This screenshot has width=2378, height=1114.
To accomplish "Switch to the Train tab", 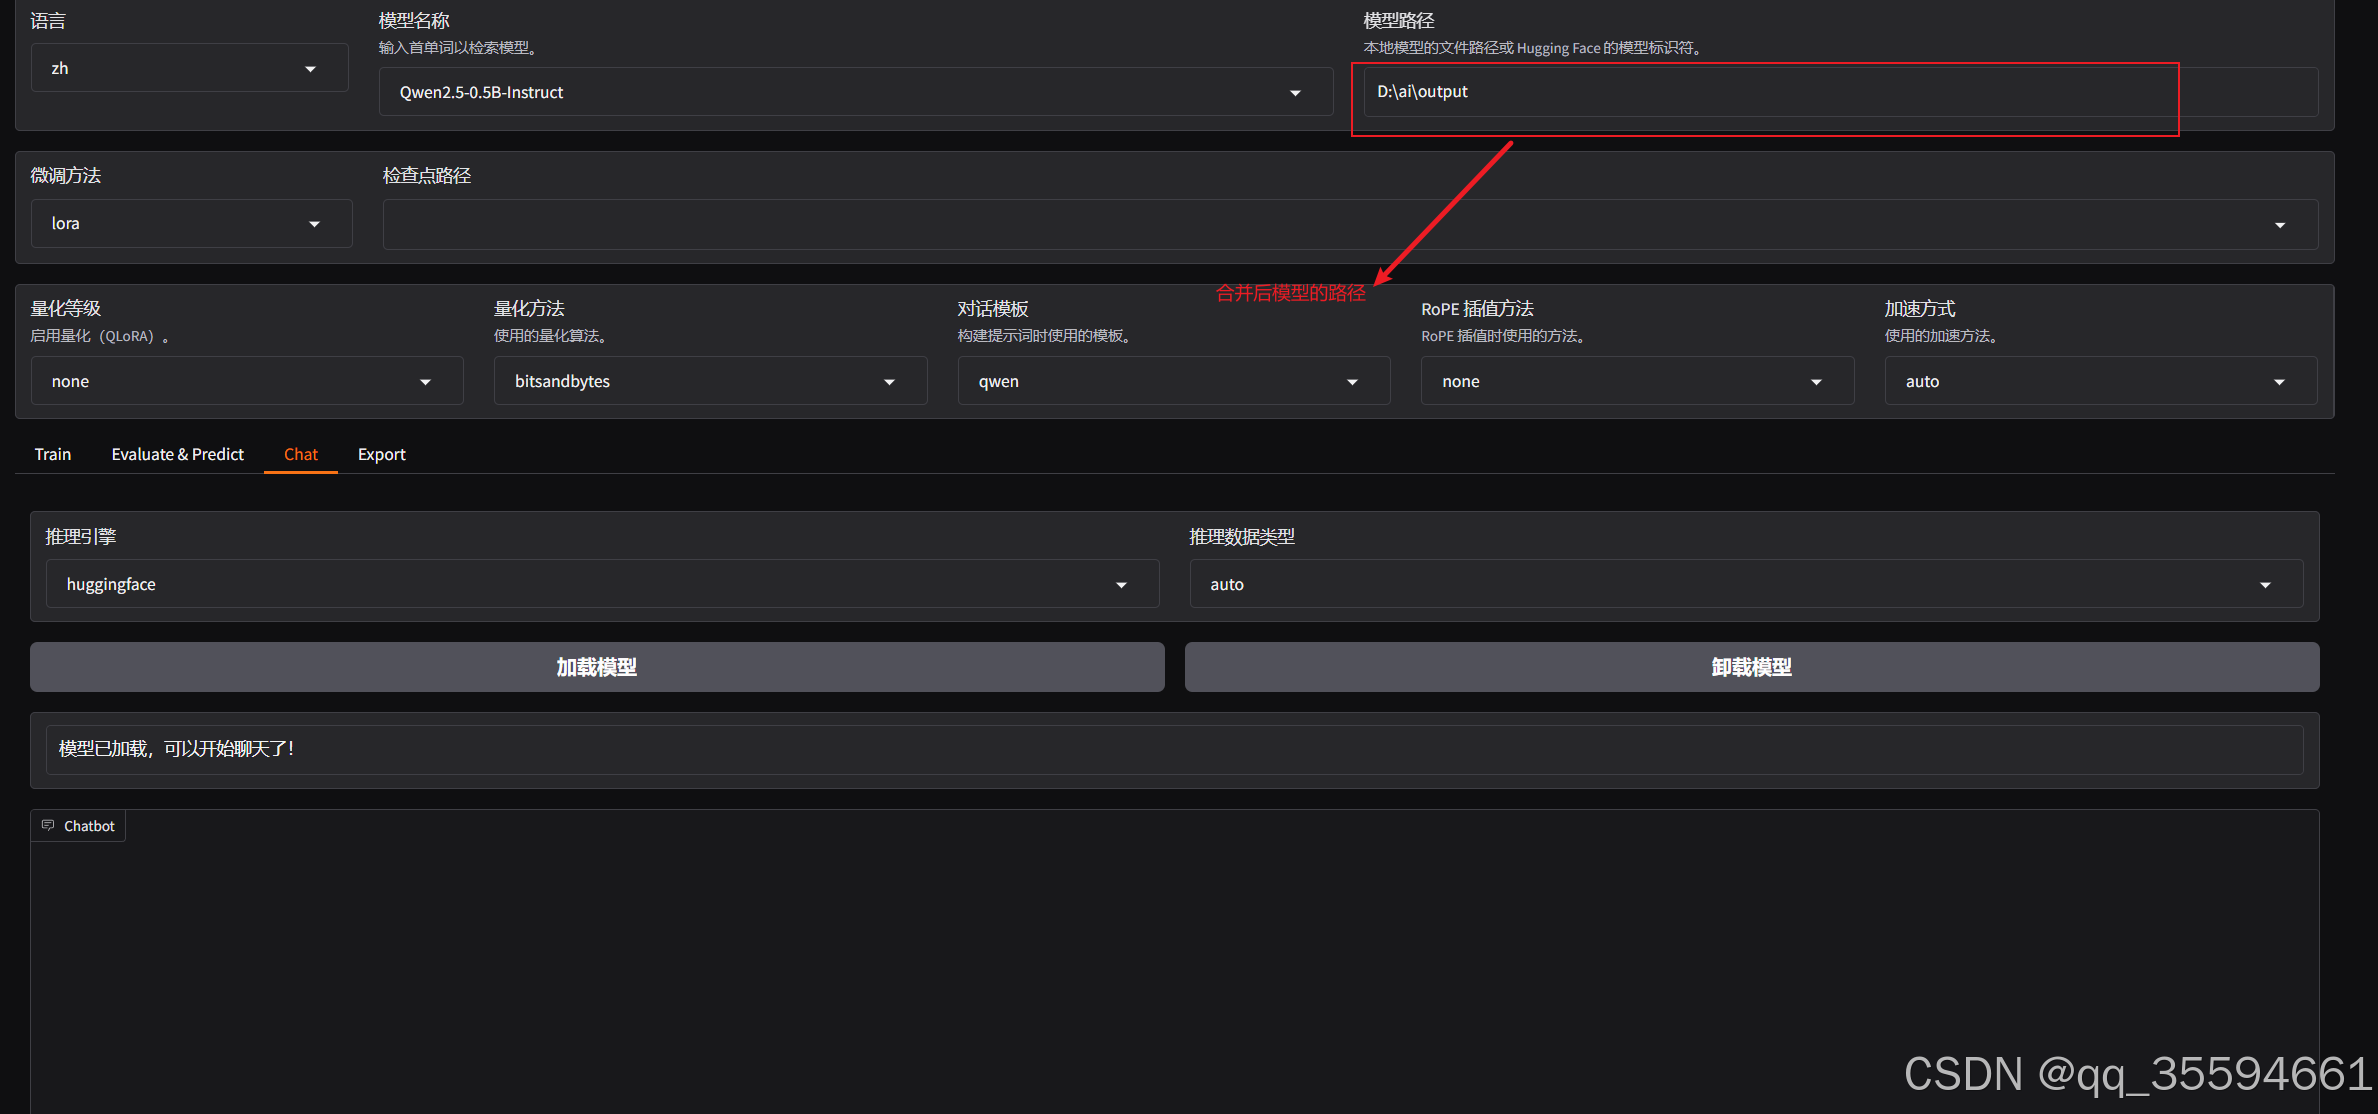I will [x=53, y=454].
